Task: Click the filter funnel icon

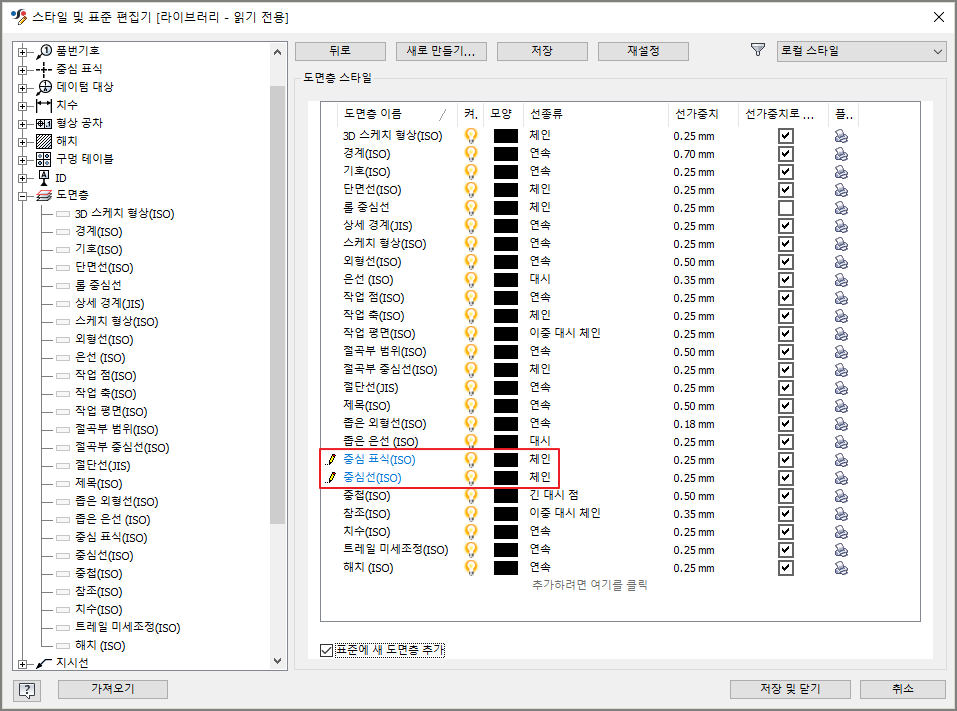Action: tap(757, 50)
